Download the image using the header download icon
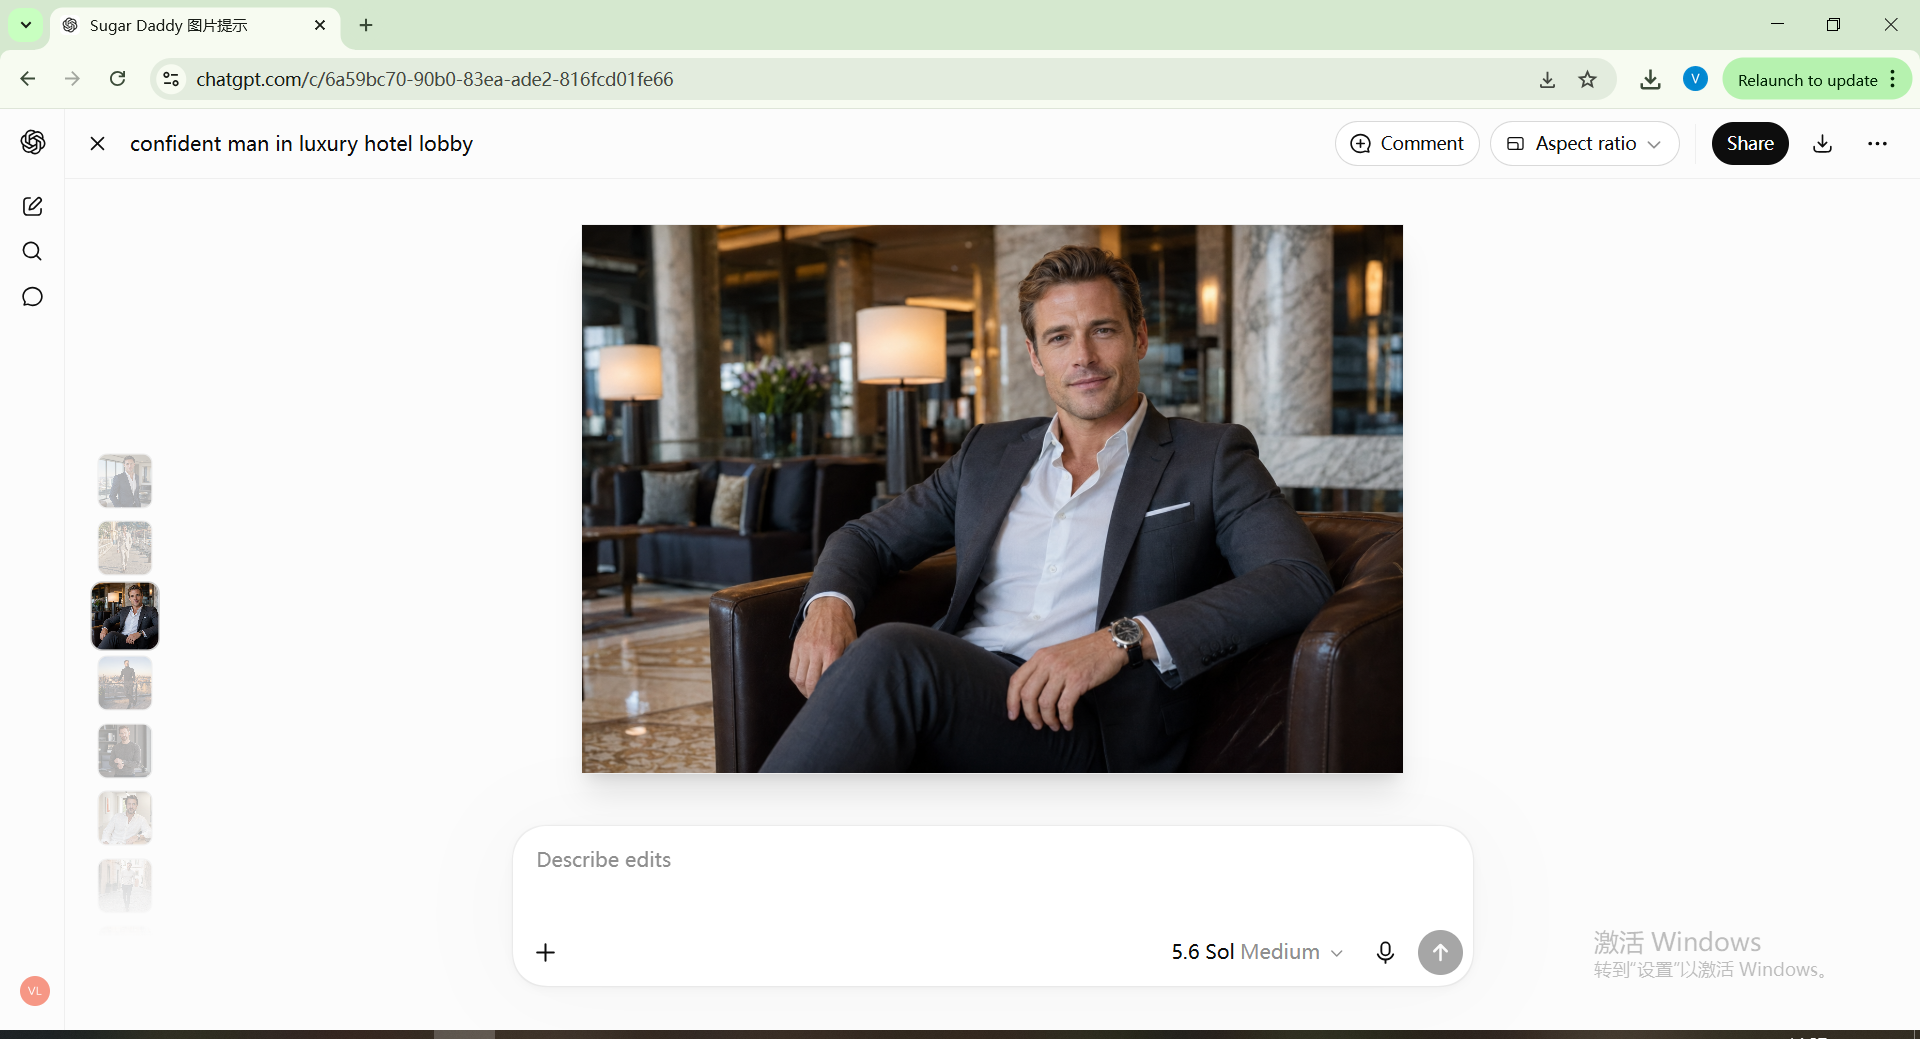 point(1823,144)
